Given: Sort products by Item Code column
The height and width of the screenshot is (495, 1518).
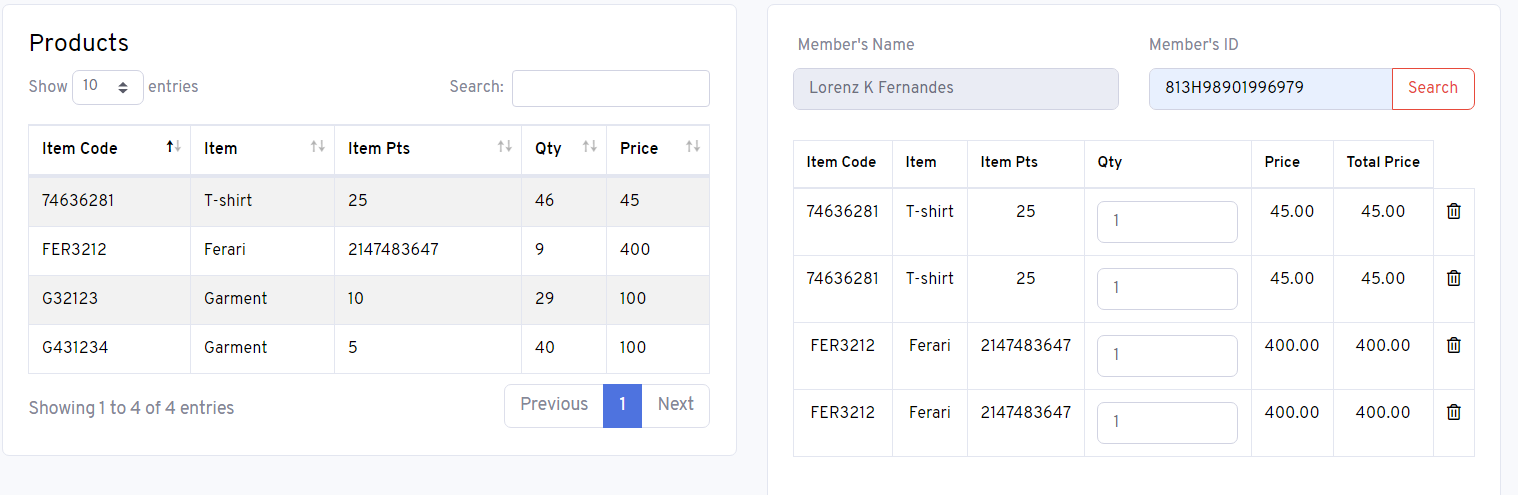Looking at the screenshot, I should (110, 149).
